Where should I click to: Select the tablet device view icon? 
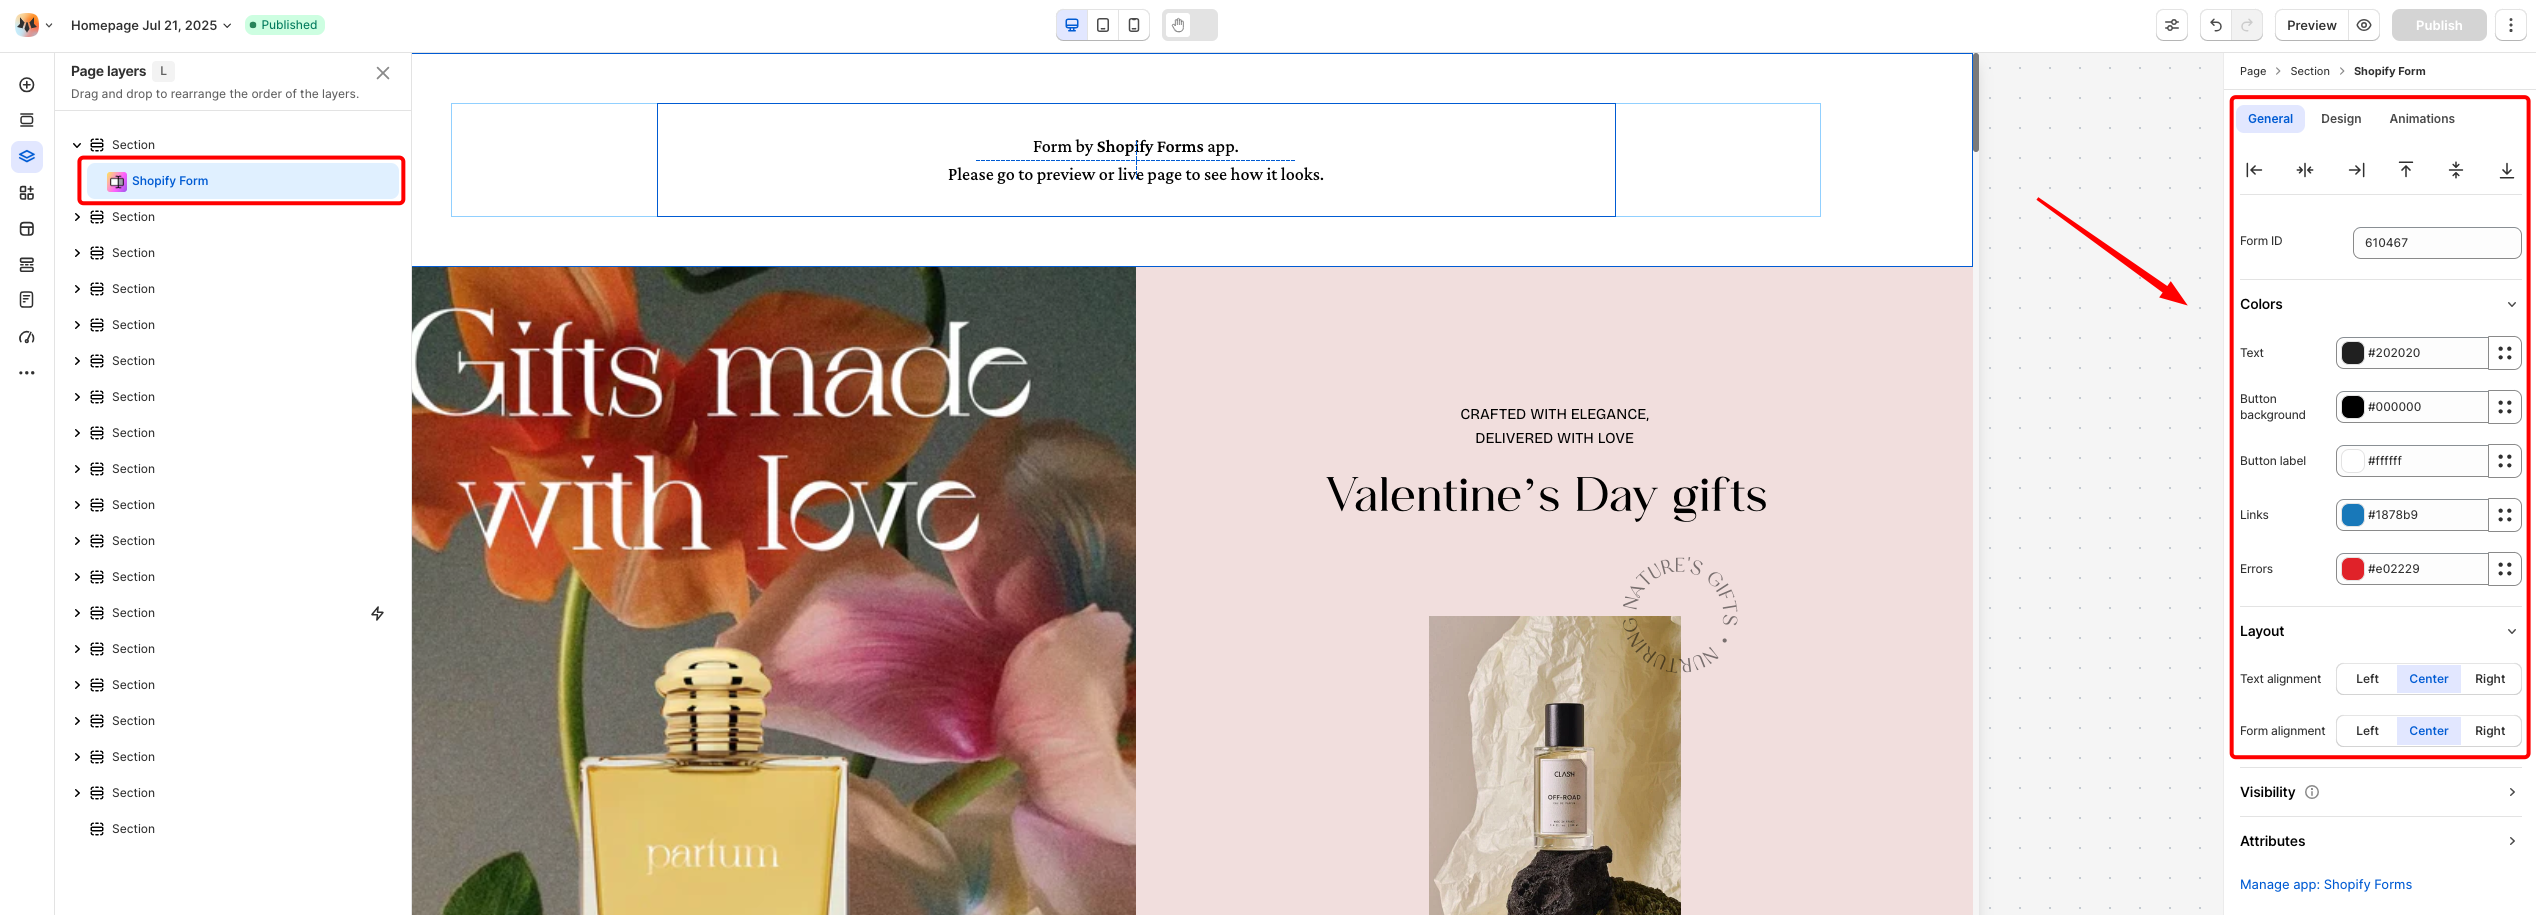pos(1102,25)
